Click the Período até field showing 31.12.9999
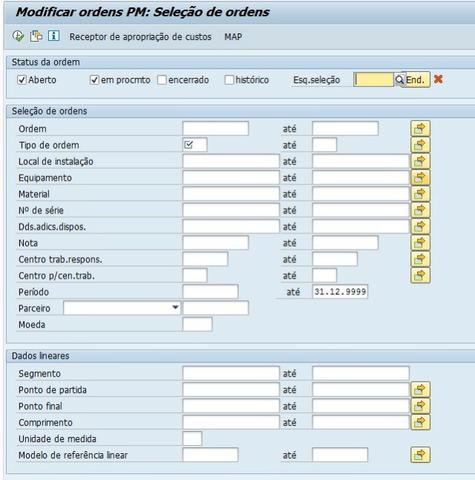This screenshot has height=480, width=475. tap(340, 292)
